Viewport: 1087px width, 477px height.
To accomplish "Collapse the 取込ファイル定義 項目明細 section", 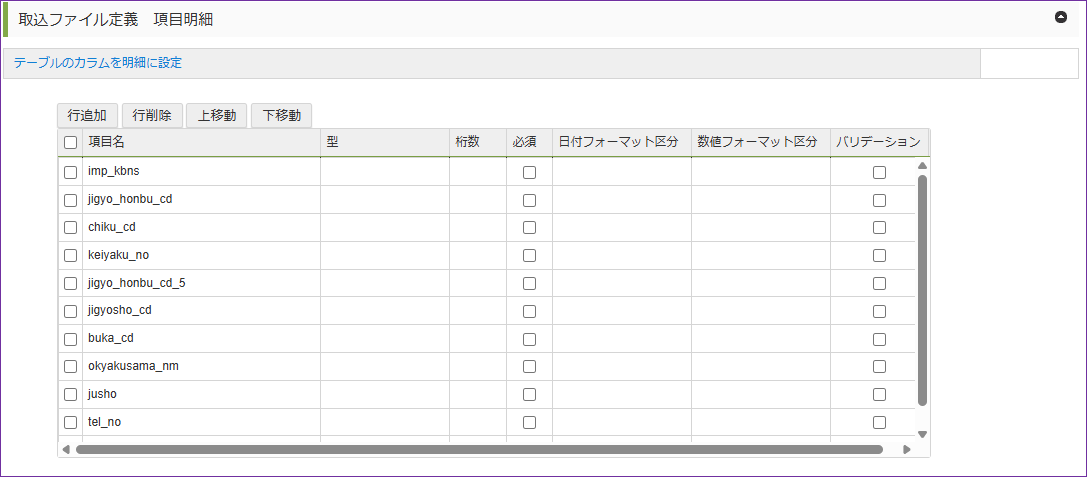I will pyautogui.click(x=1061, y=17).
